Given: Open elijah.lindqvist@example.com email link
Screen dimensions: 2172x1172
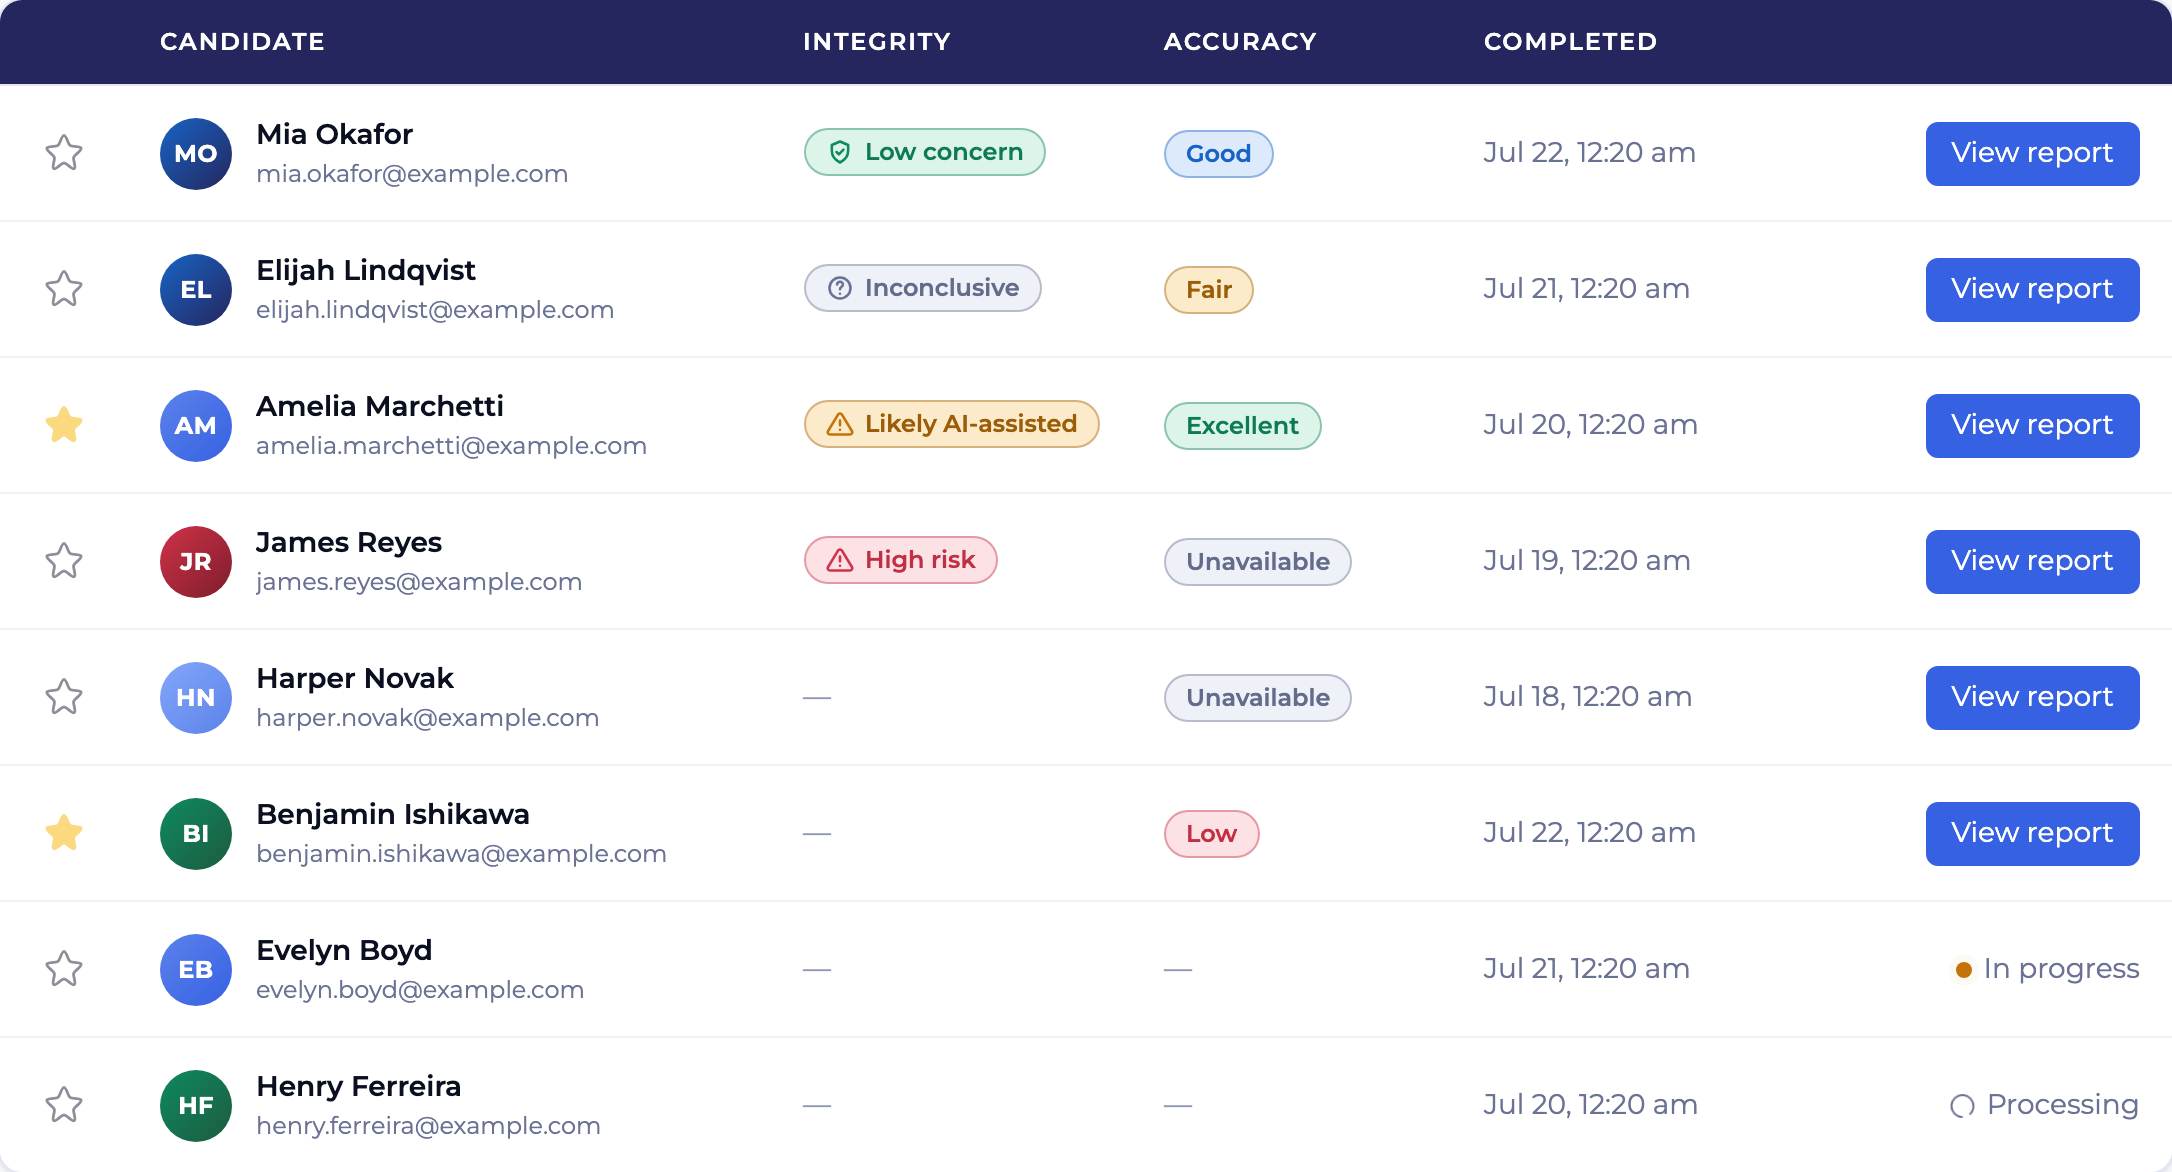Looking at the screenshot, I should [x=435, y=310].
